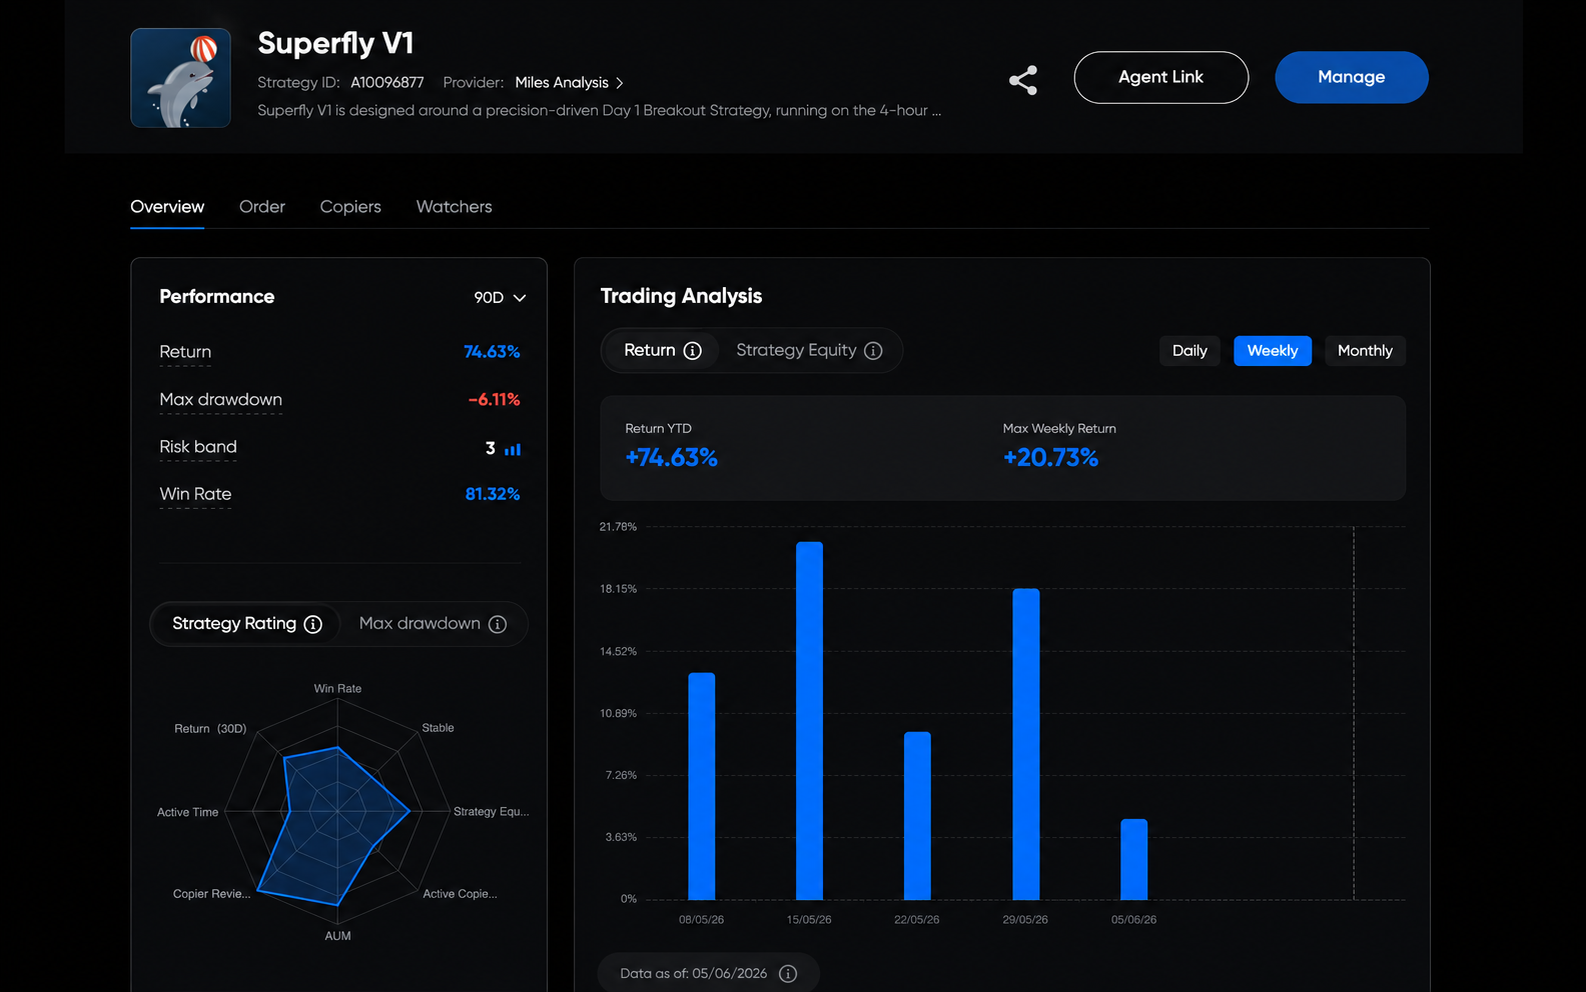Click the Strategy Rating info icon
Screen dimensions: 1586x992
[x=313, y=624]
